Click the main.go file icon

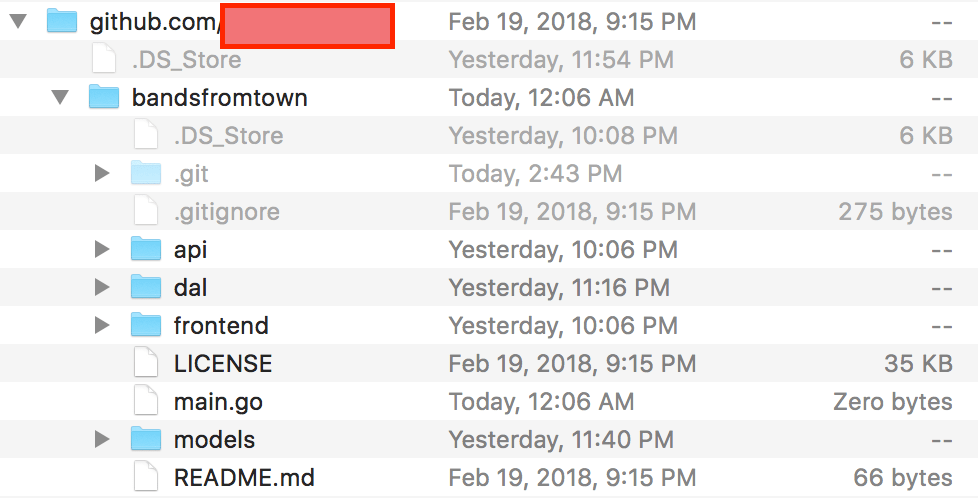(x=146, y=401)
